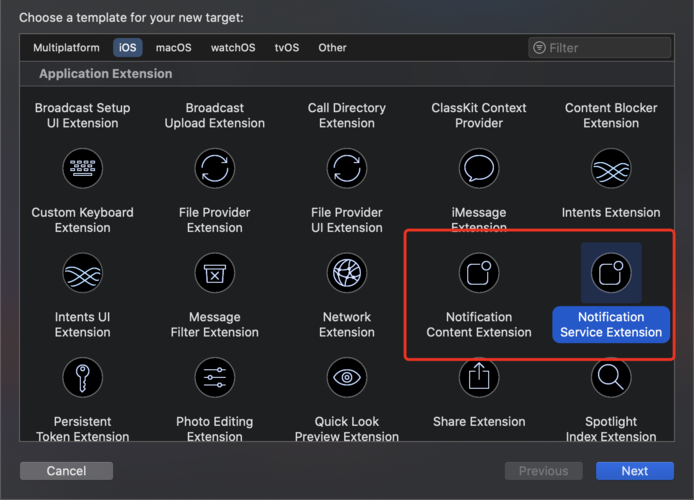Pick the iMessage Extension speech bubble icon
Image resolution: width=694 pixels, height=500 pixels.
pos(479,169)
